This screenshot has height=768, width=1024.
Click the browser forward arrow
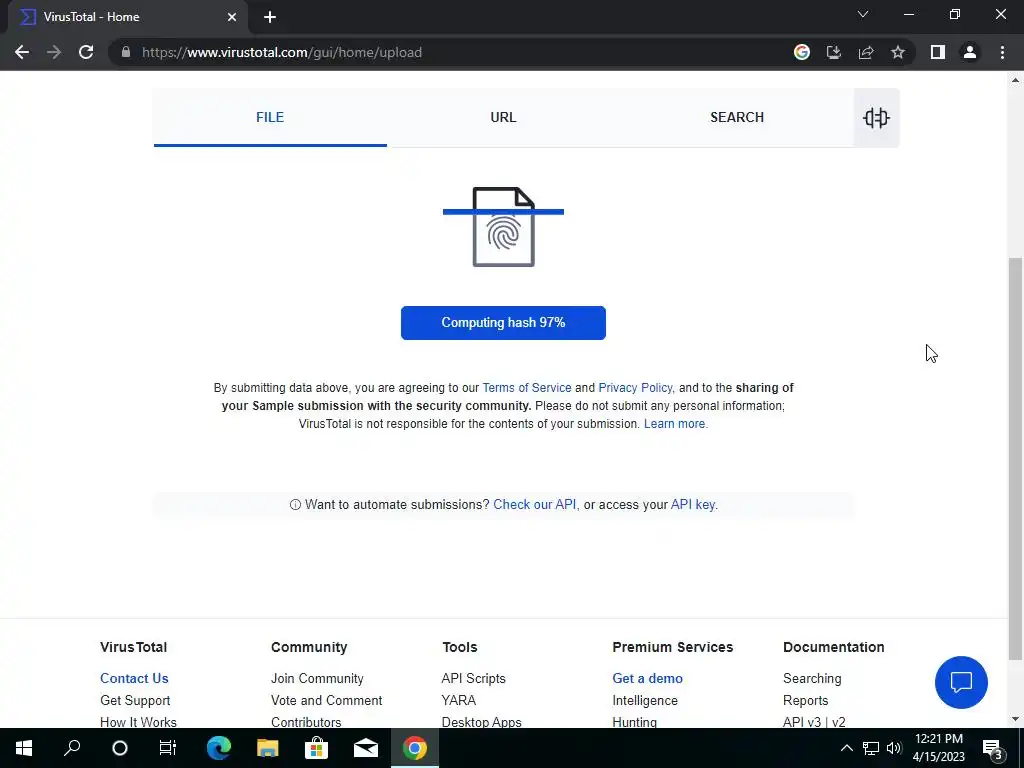[54, 52]
